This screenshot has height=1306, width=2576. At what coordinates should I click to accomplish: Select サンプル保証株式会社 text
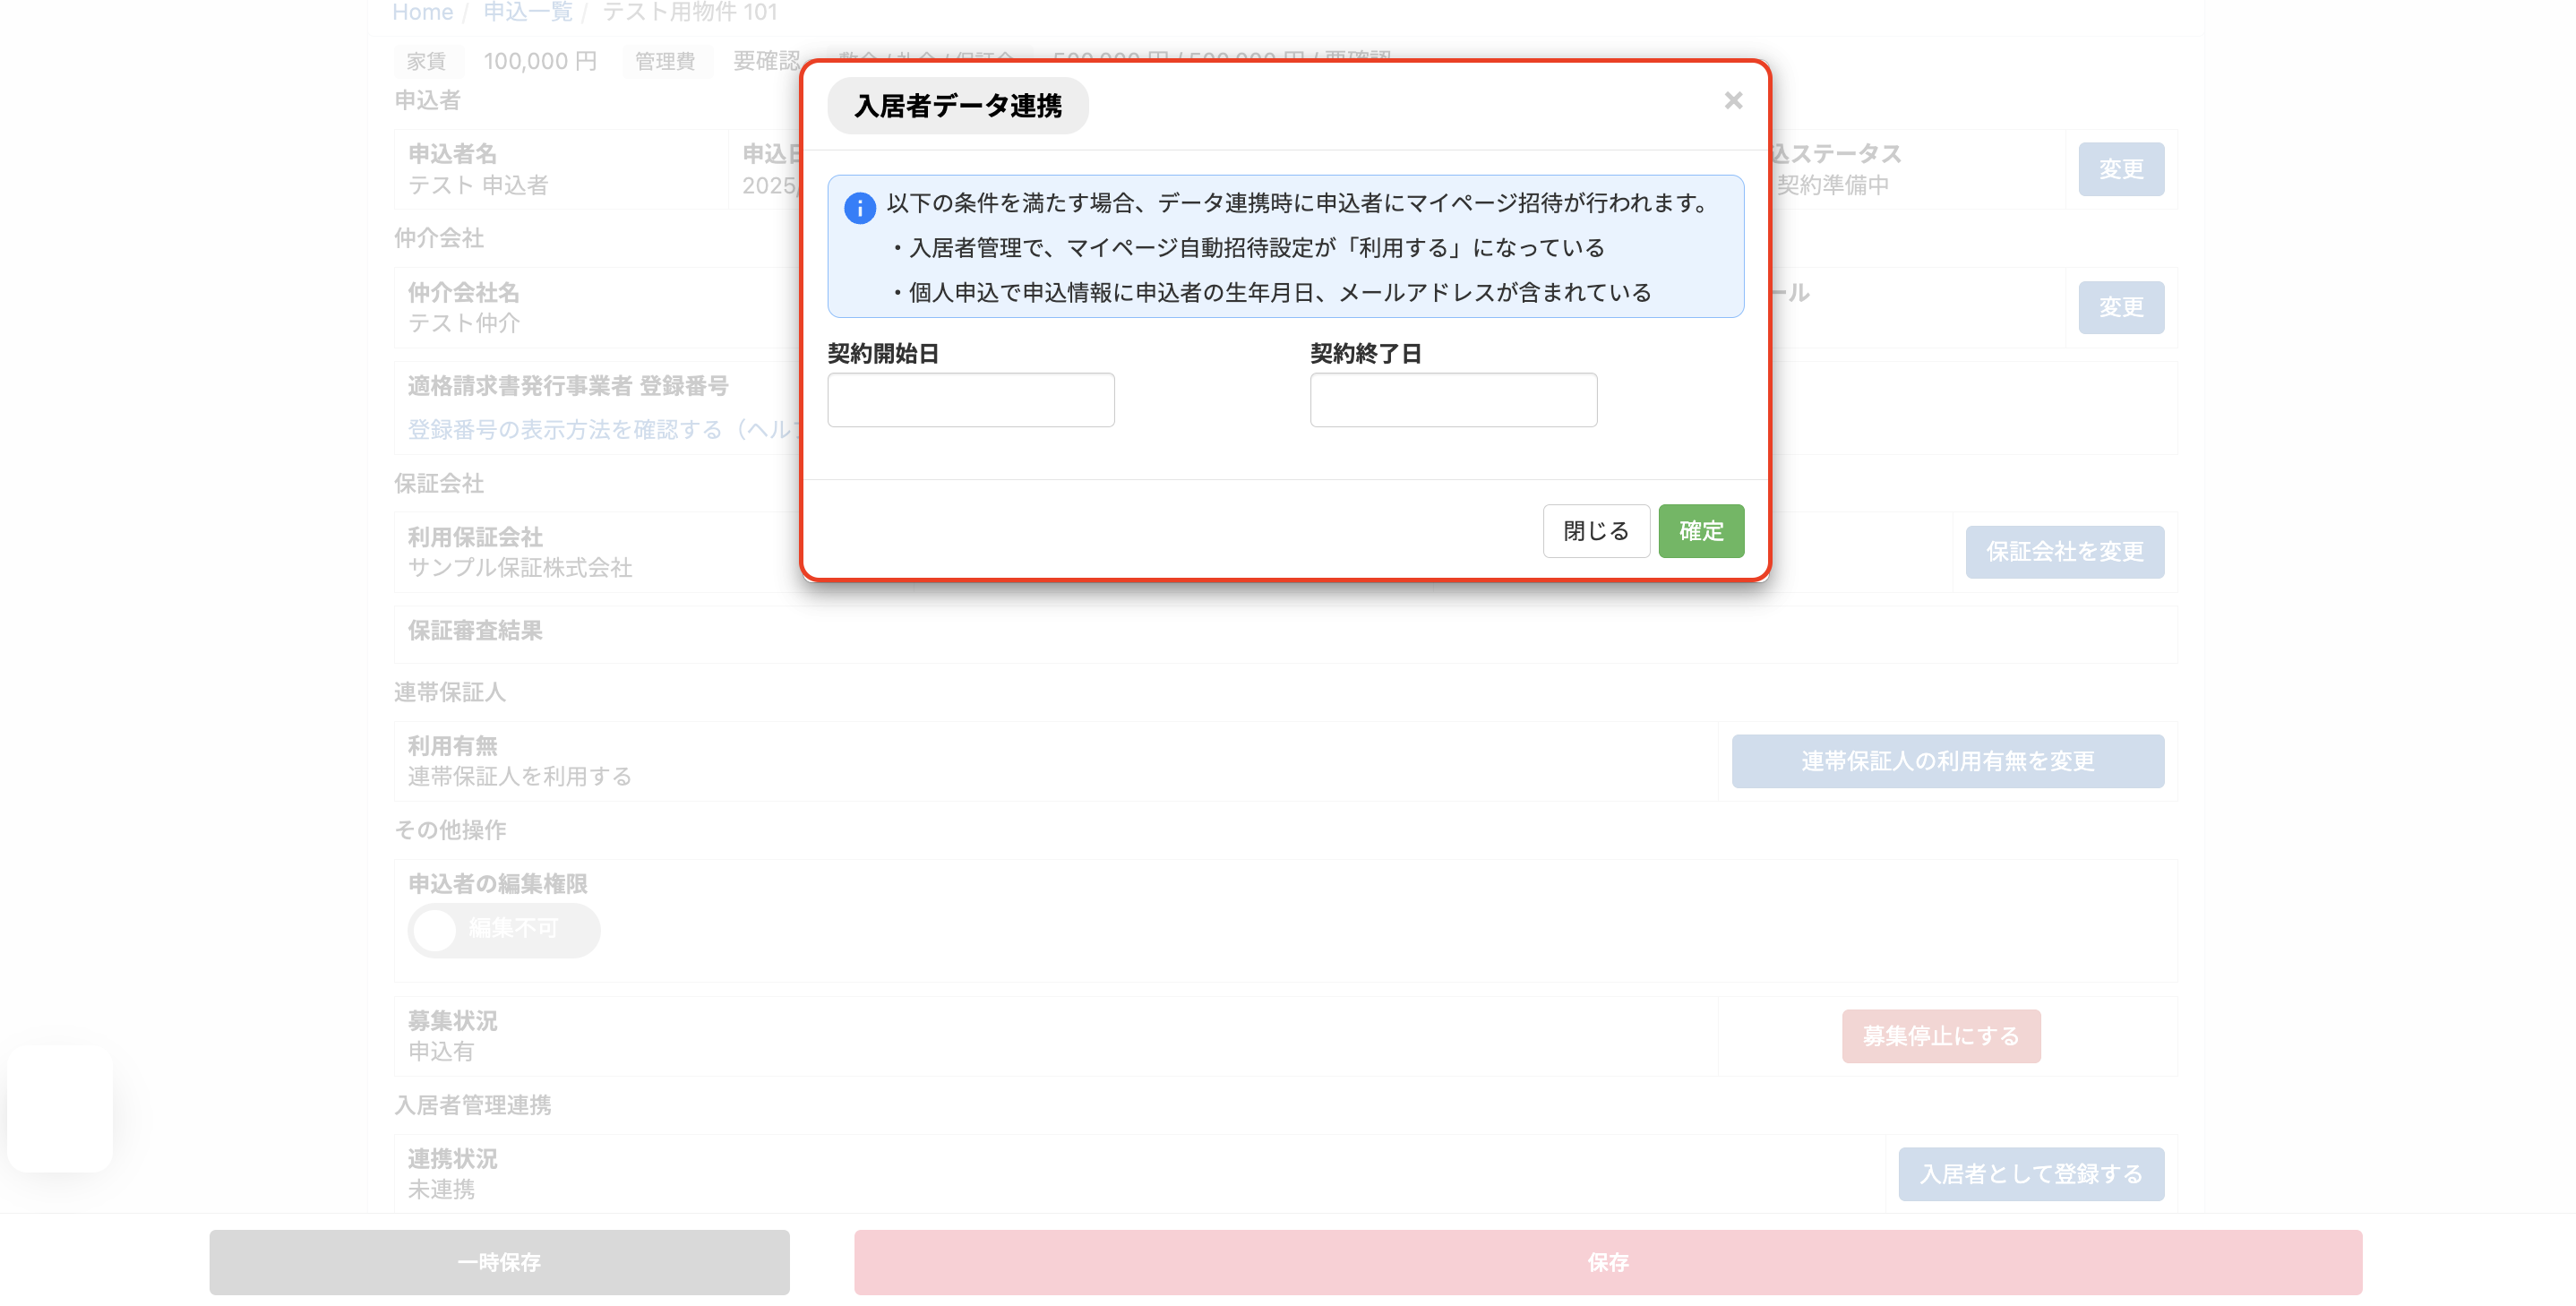point(520,568)
